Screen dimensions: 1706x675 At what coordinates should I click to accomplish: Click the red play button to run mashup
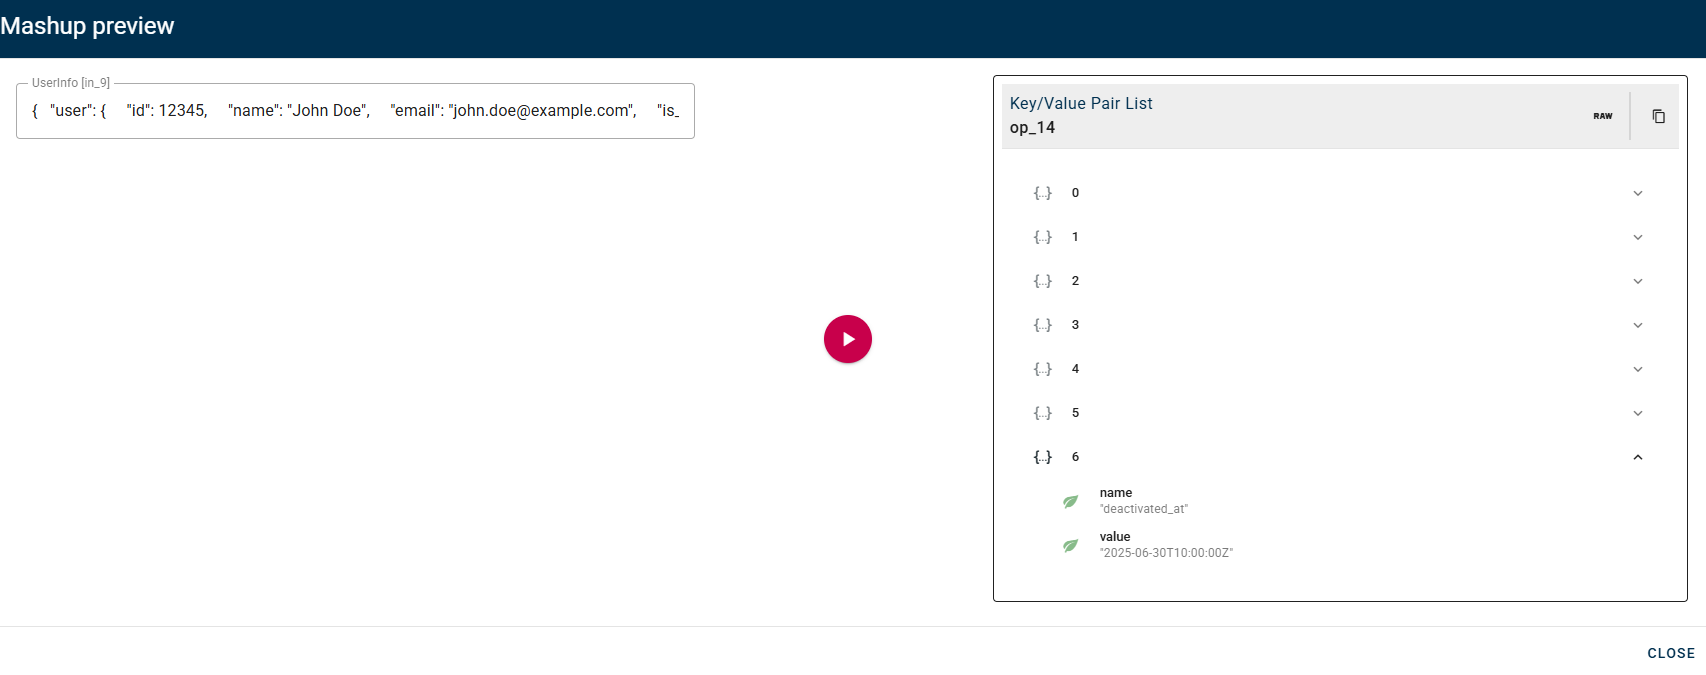click(847, 339)
